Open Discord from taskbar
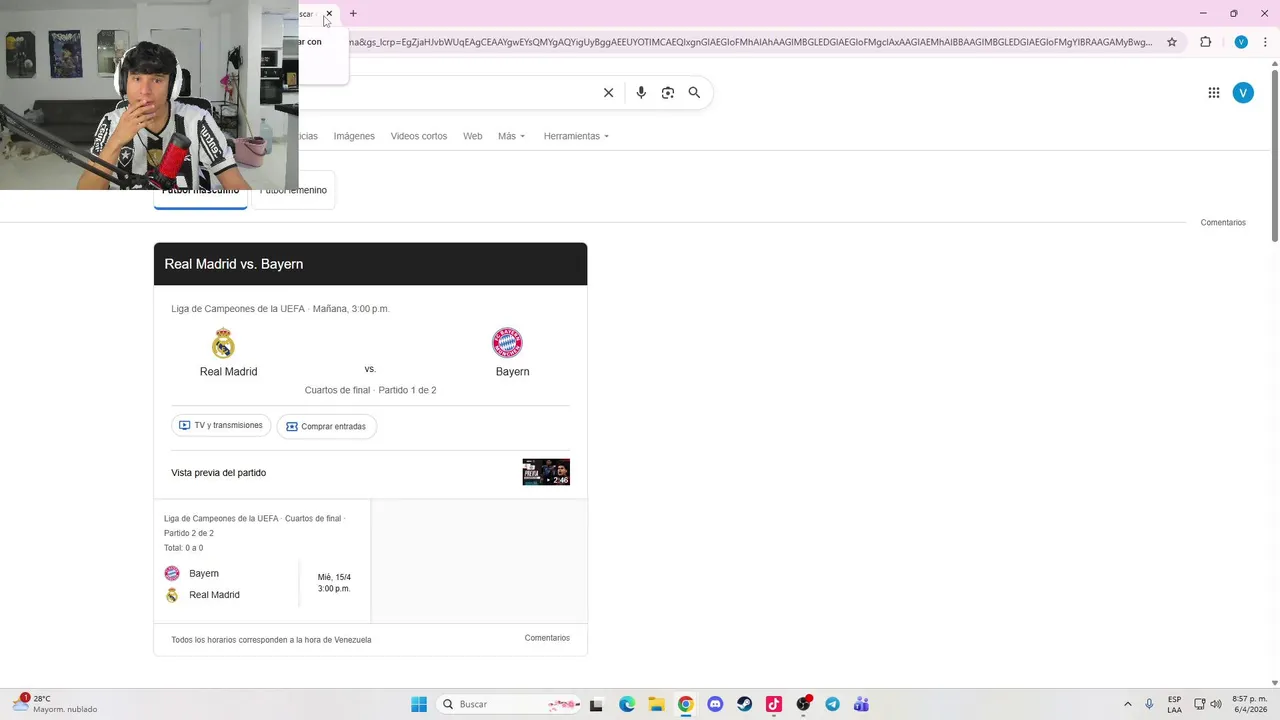This screenshot has height=720, width=1280. tap(715, 704)
